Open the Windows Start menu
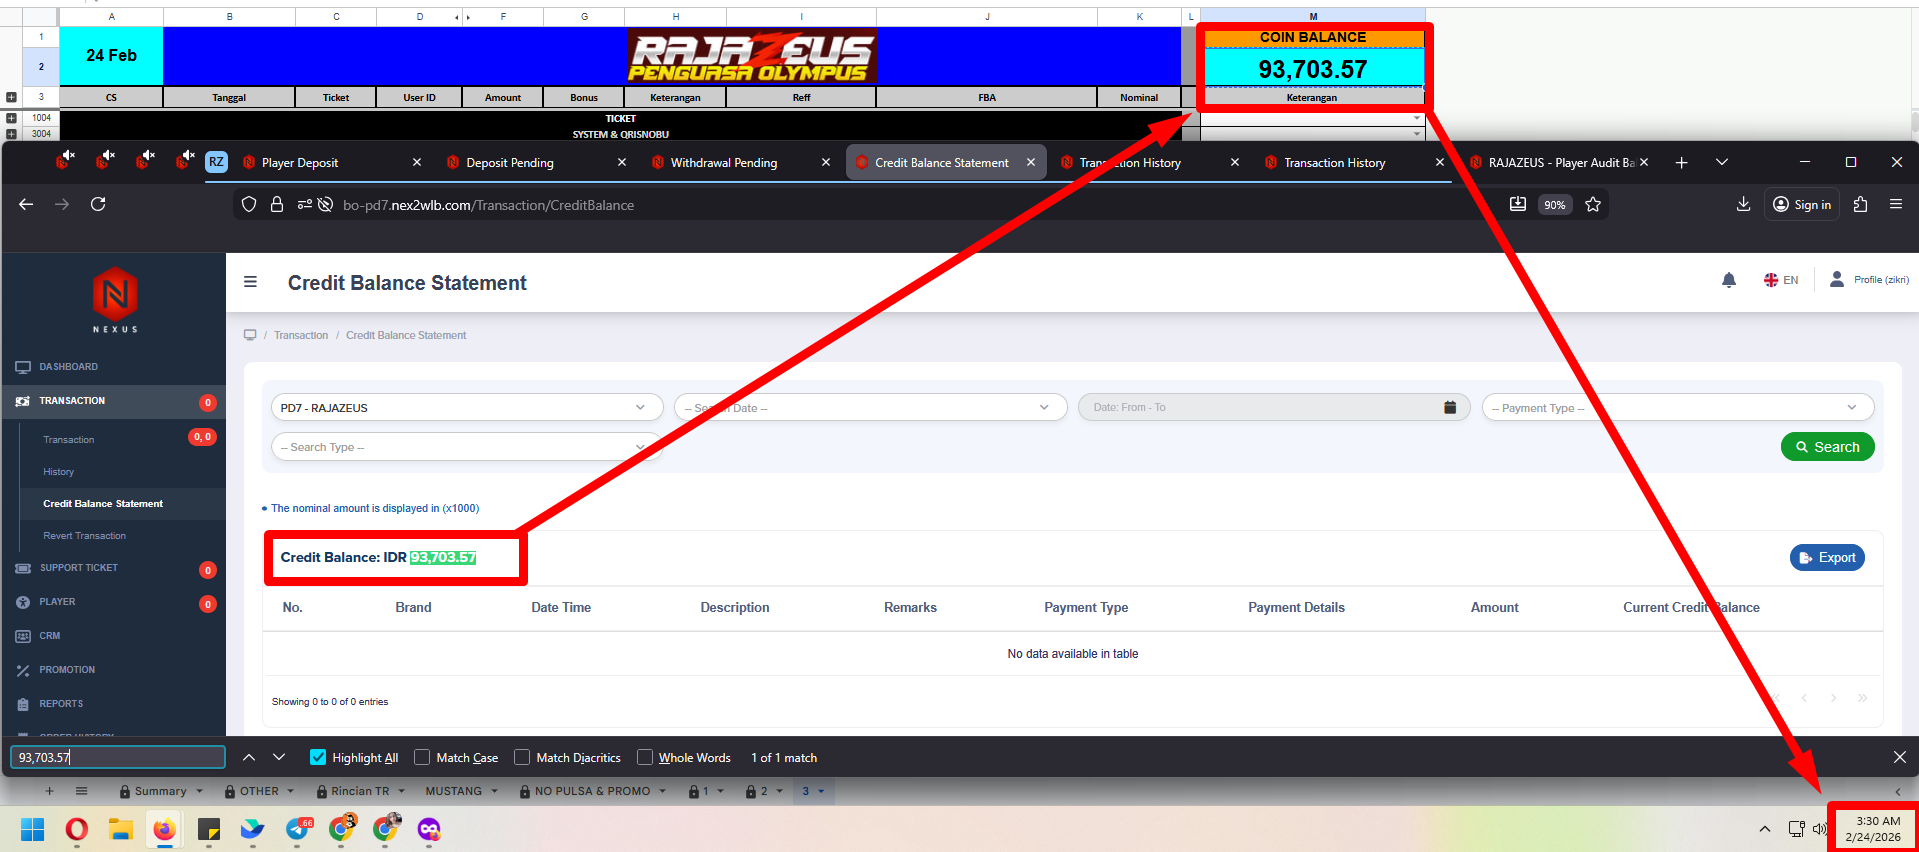The height and width of the screenshot is (852, 1919). click(x=33, y=829)
